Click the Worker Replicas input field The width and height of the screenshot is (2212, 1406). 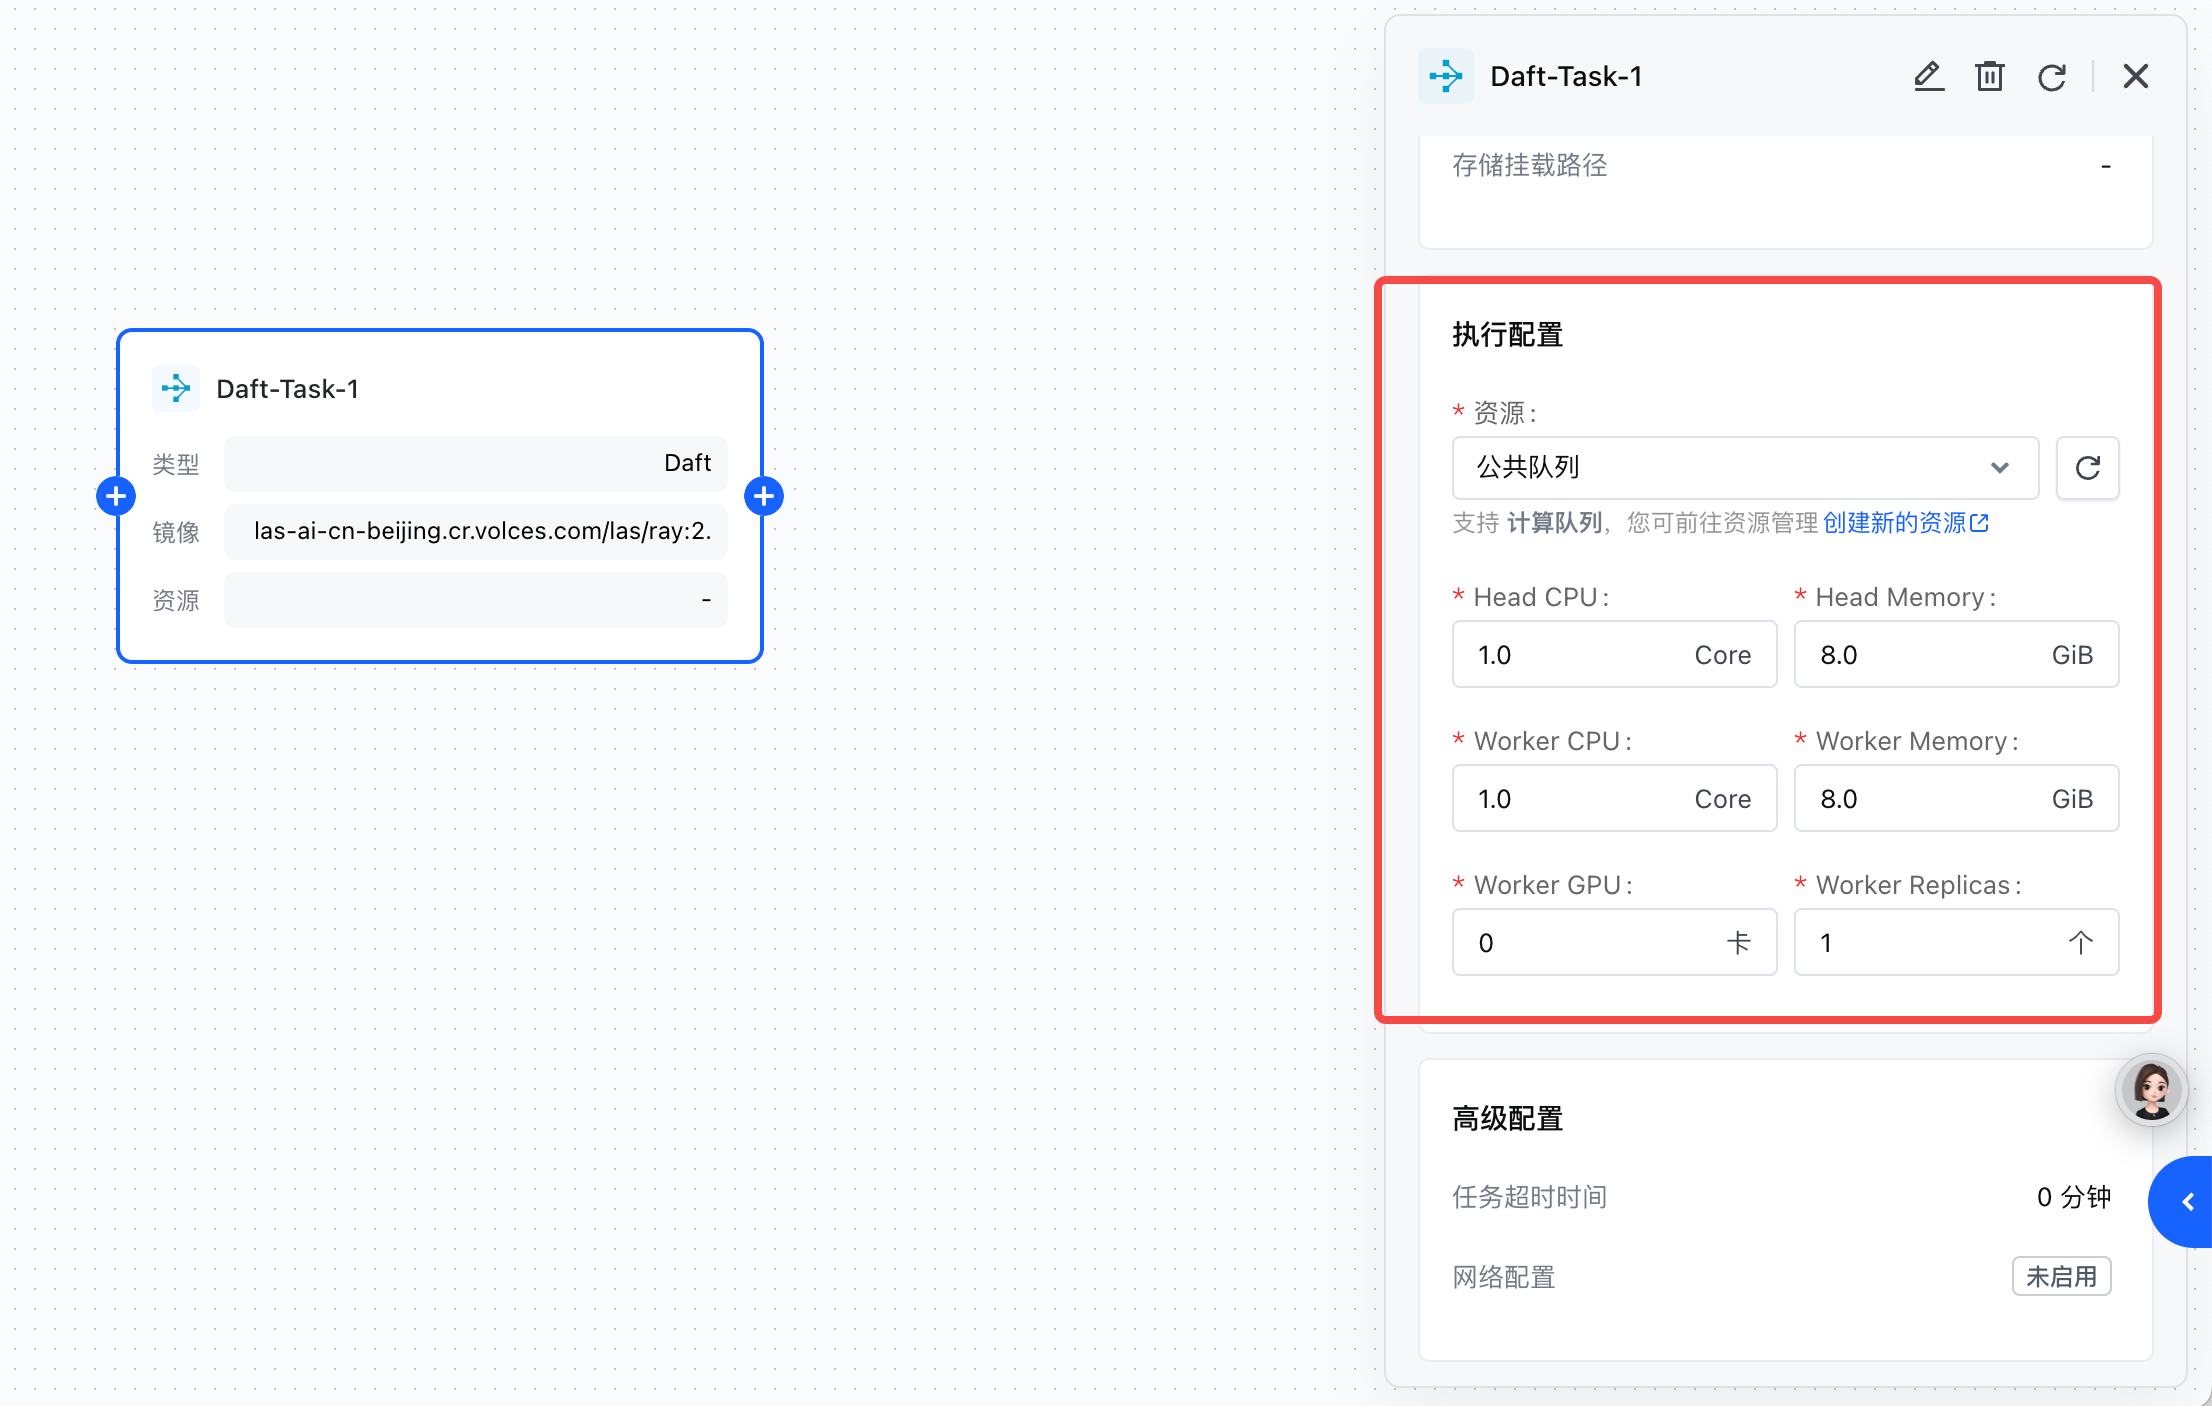click(1930, 943)
